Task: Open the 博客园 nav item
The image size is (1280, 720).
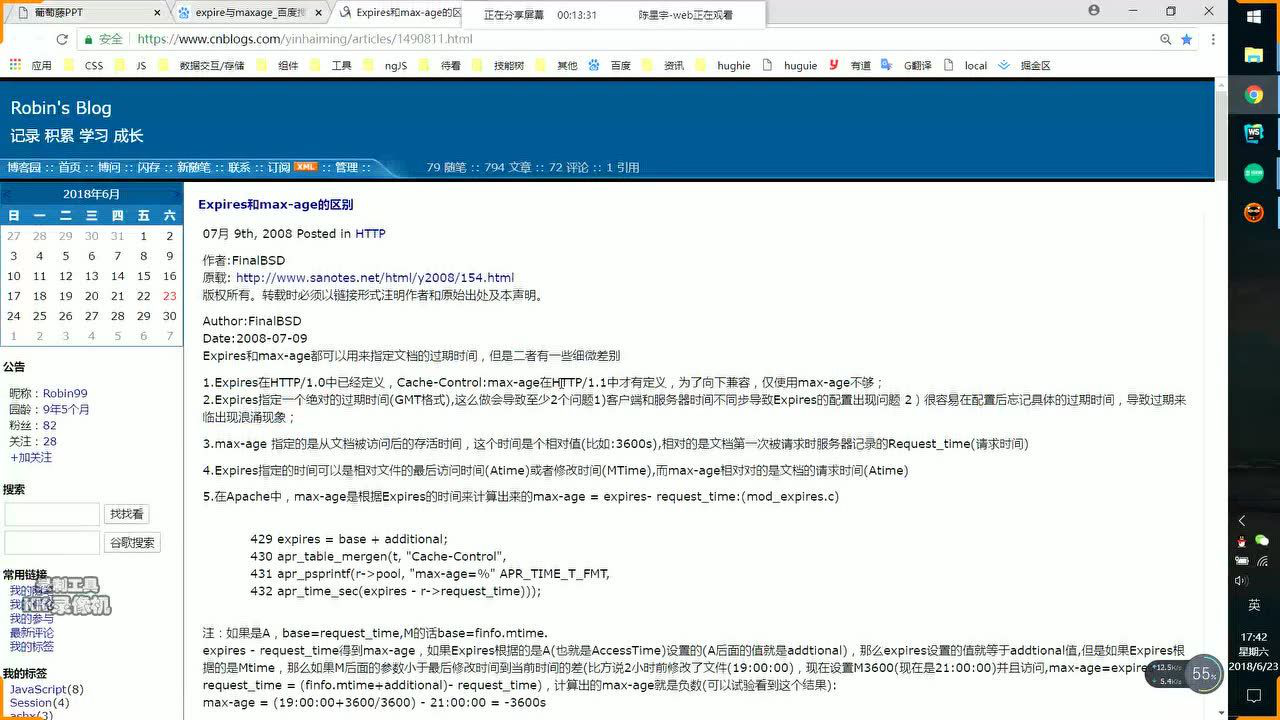Action: coord(24,167)
